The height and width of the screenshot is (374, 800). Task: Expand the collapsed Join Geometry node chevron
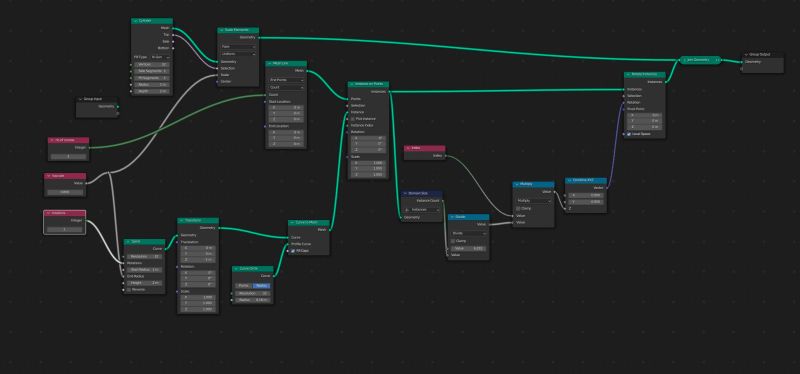684,60
